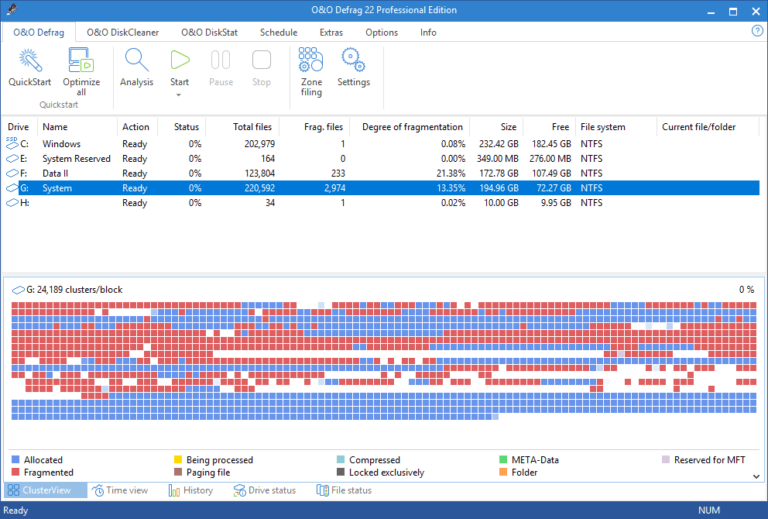
Task: Click the drive icon beside G: clusters/block
Action: (x=18, y=290)
